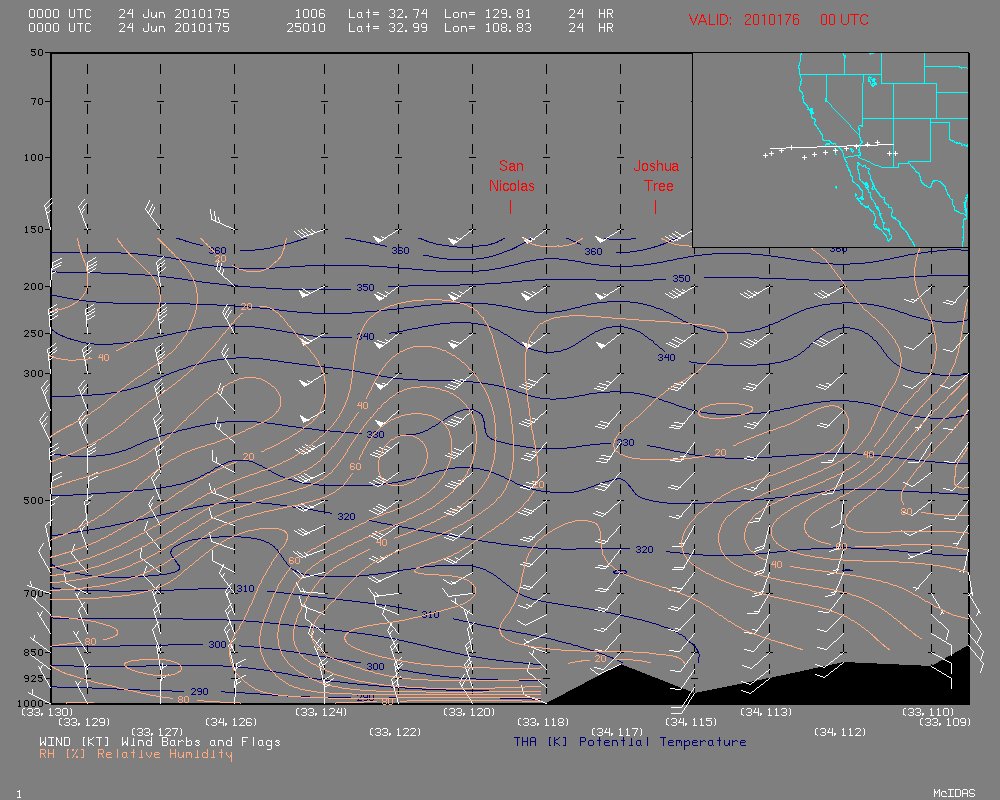1000x800 pixels.
Task: Click the WIND [KT] Wind Barbs and Flags legend
Action: click(x=159, y=742)
